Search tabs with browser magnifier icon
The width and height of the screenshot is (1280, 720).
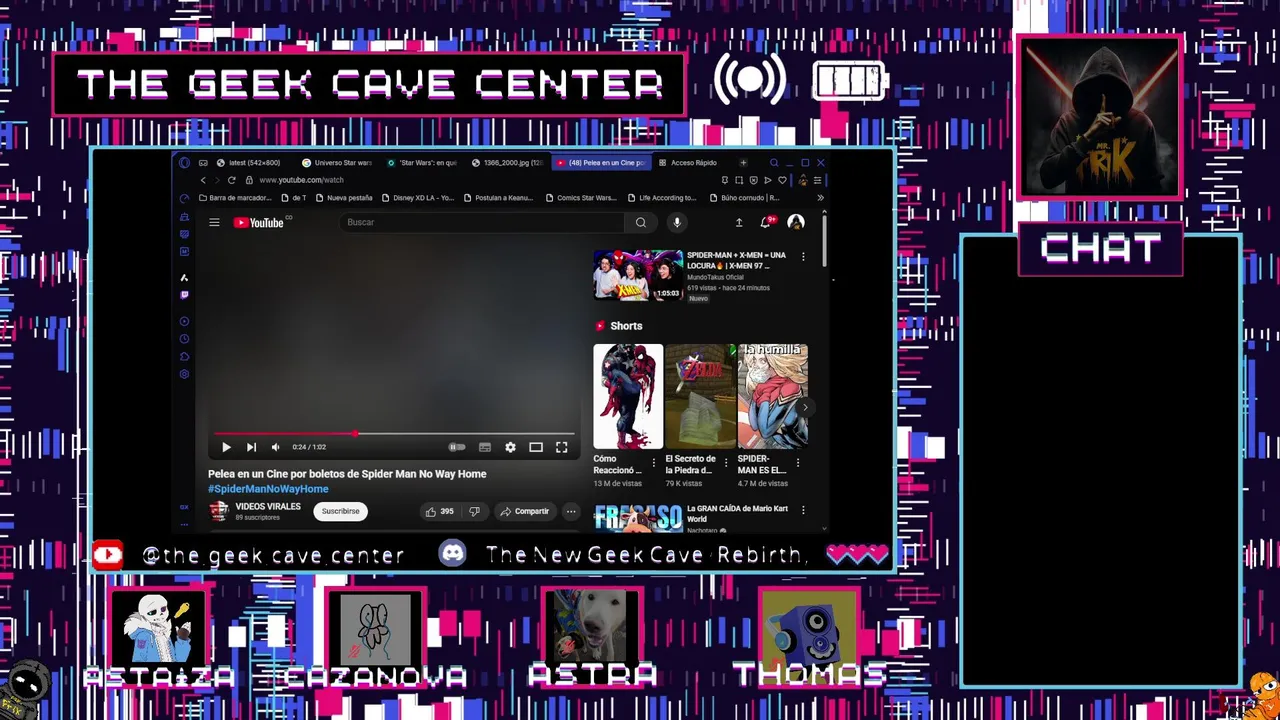coord(774,162)
